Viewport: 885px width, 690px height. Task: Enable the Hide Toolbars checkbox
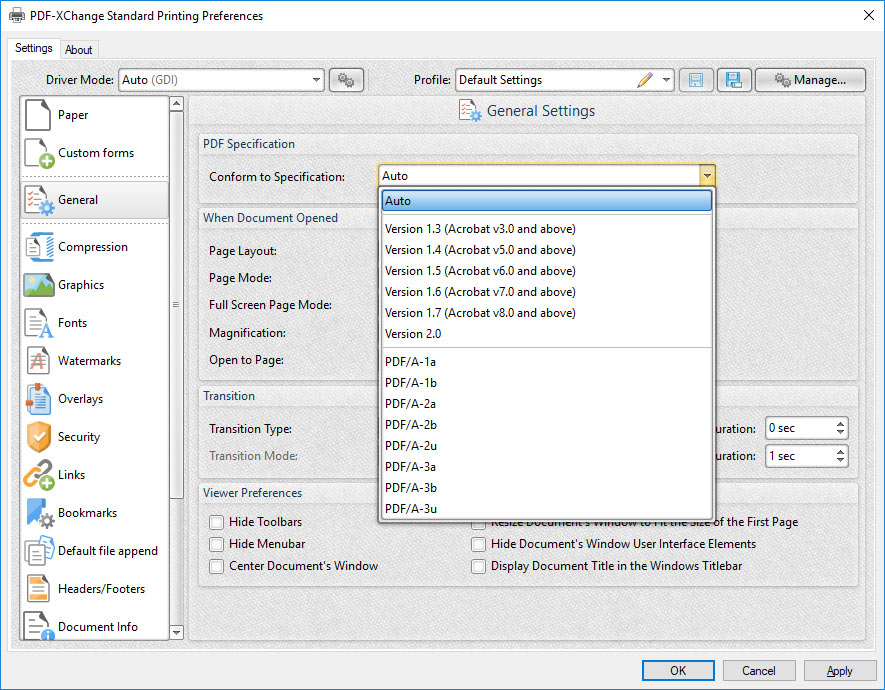215,522
